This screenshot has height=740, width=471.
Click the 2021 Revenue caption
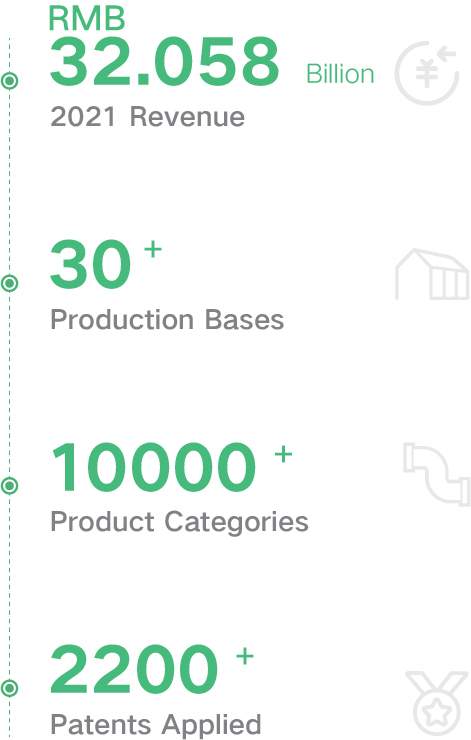click(147, 117)
